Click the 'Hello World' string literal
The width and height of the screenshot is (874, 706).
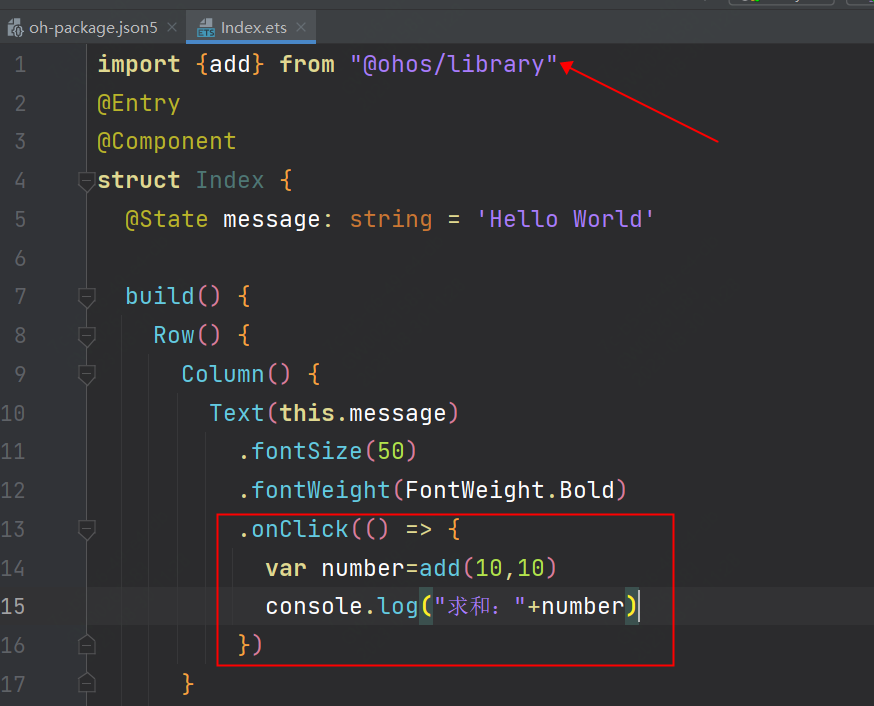(565, 220)
